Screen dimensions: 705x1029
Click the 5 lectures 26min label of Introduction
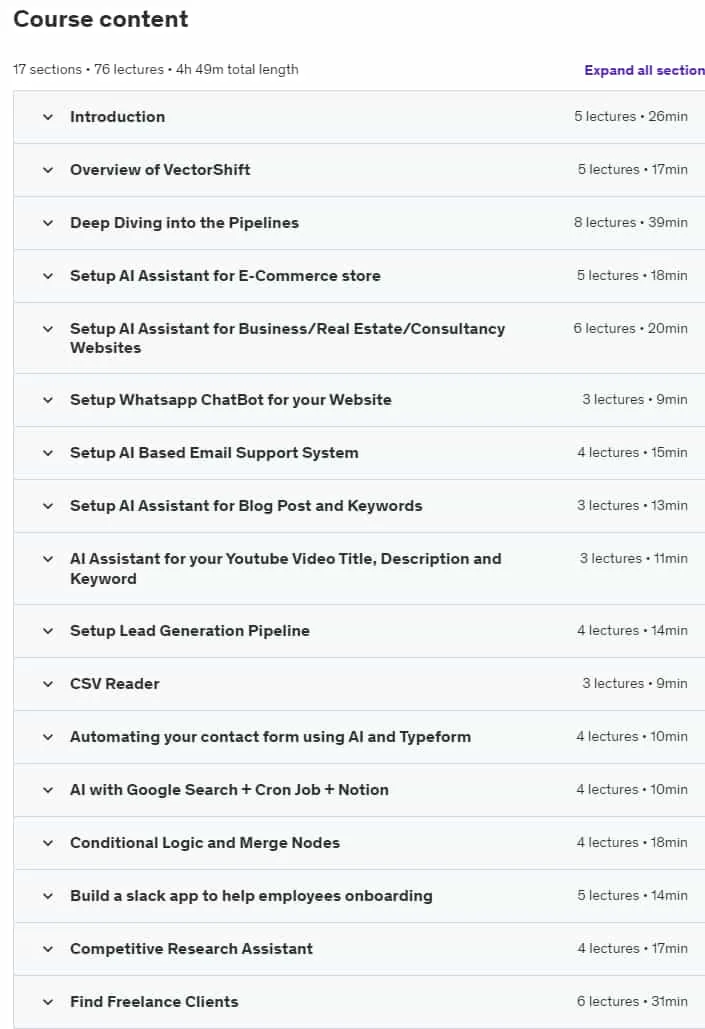(x=631, y=117)
